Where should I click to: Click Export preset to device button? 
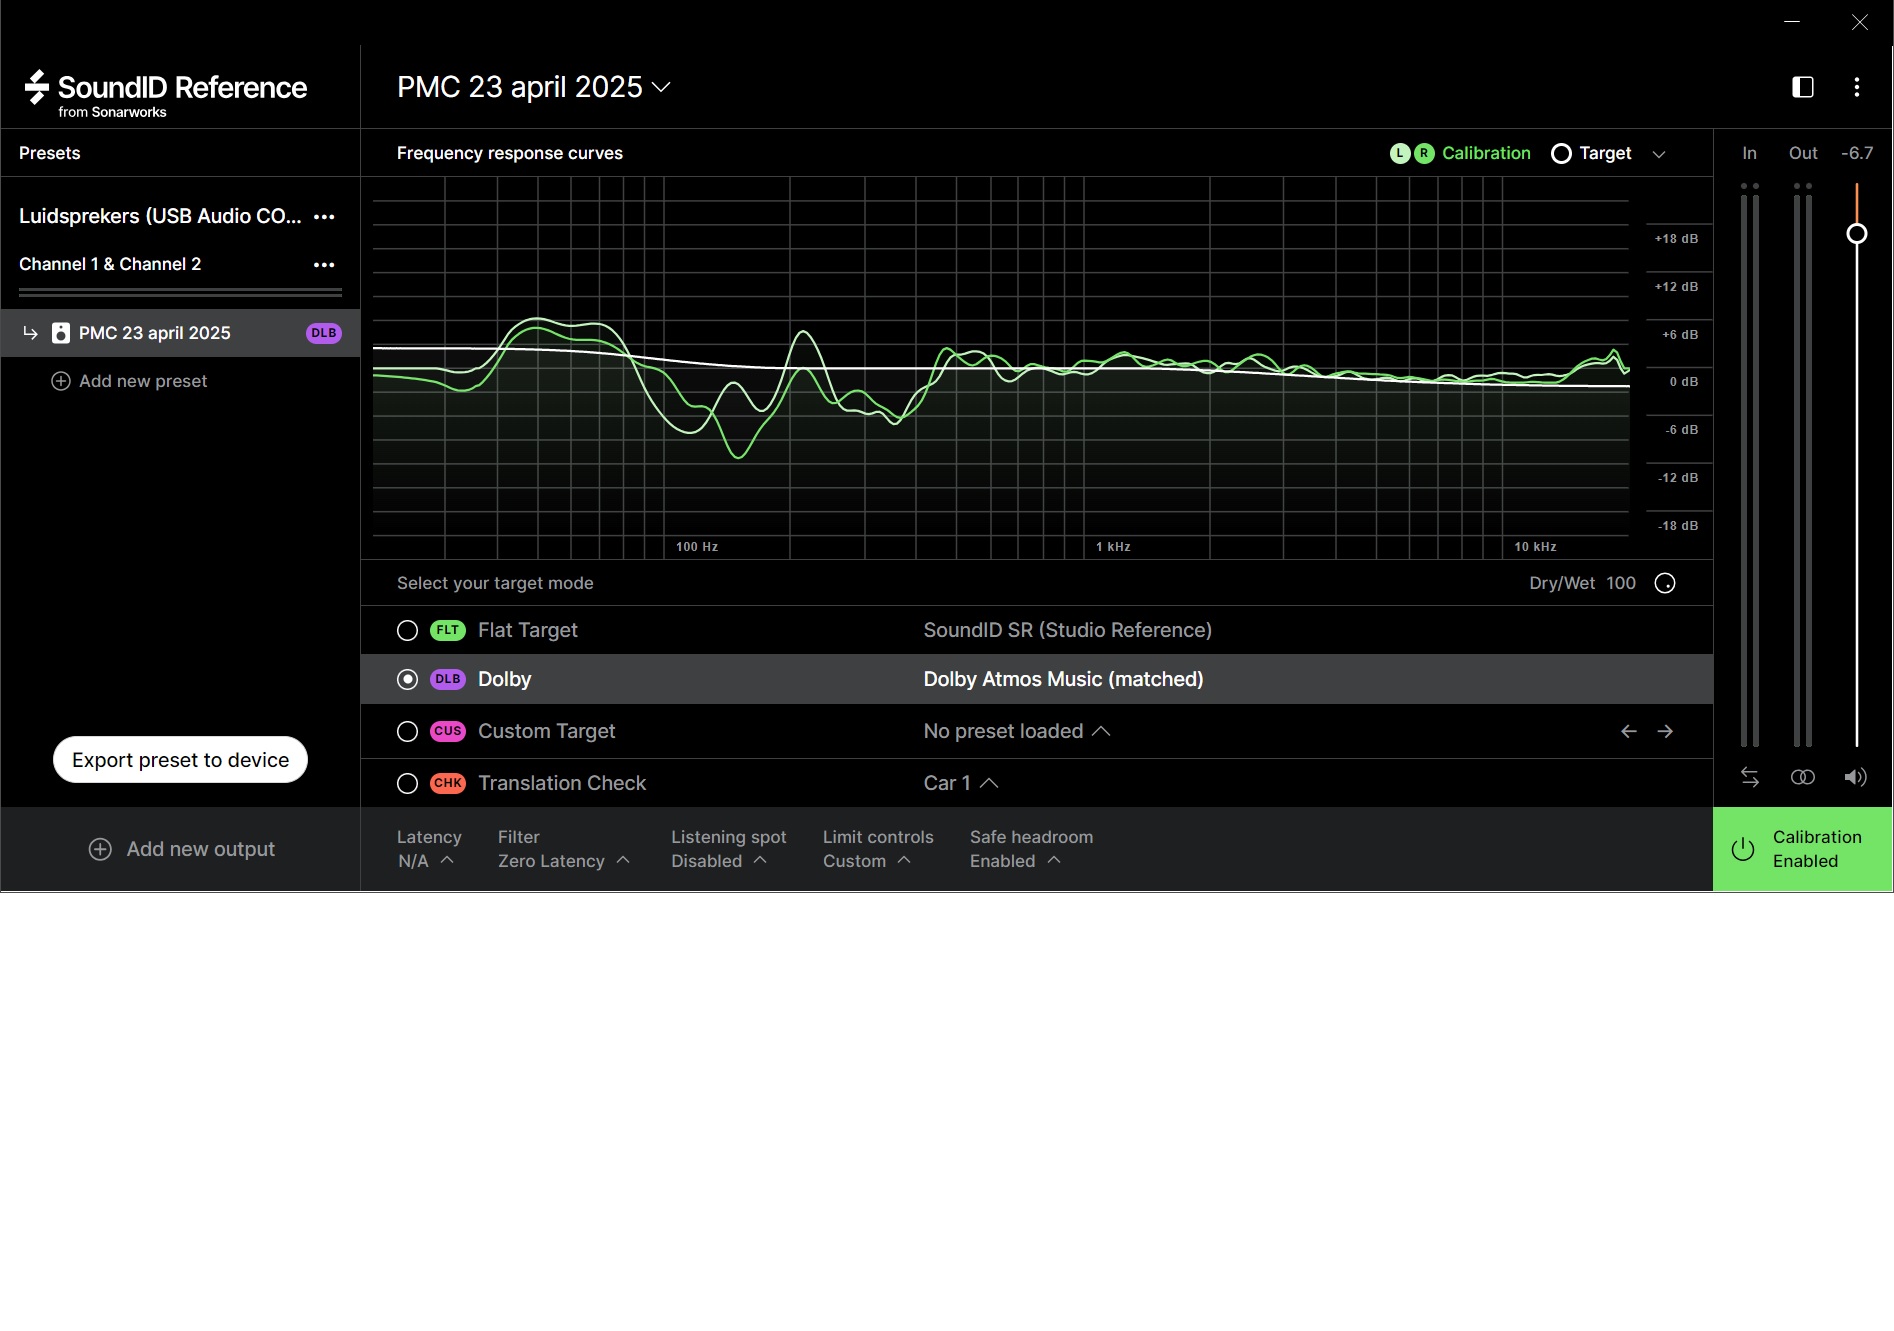point(180,760)
